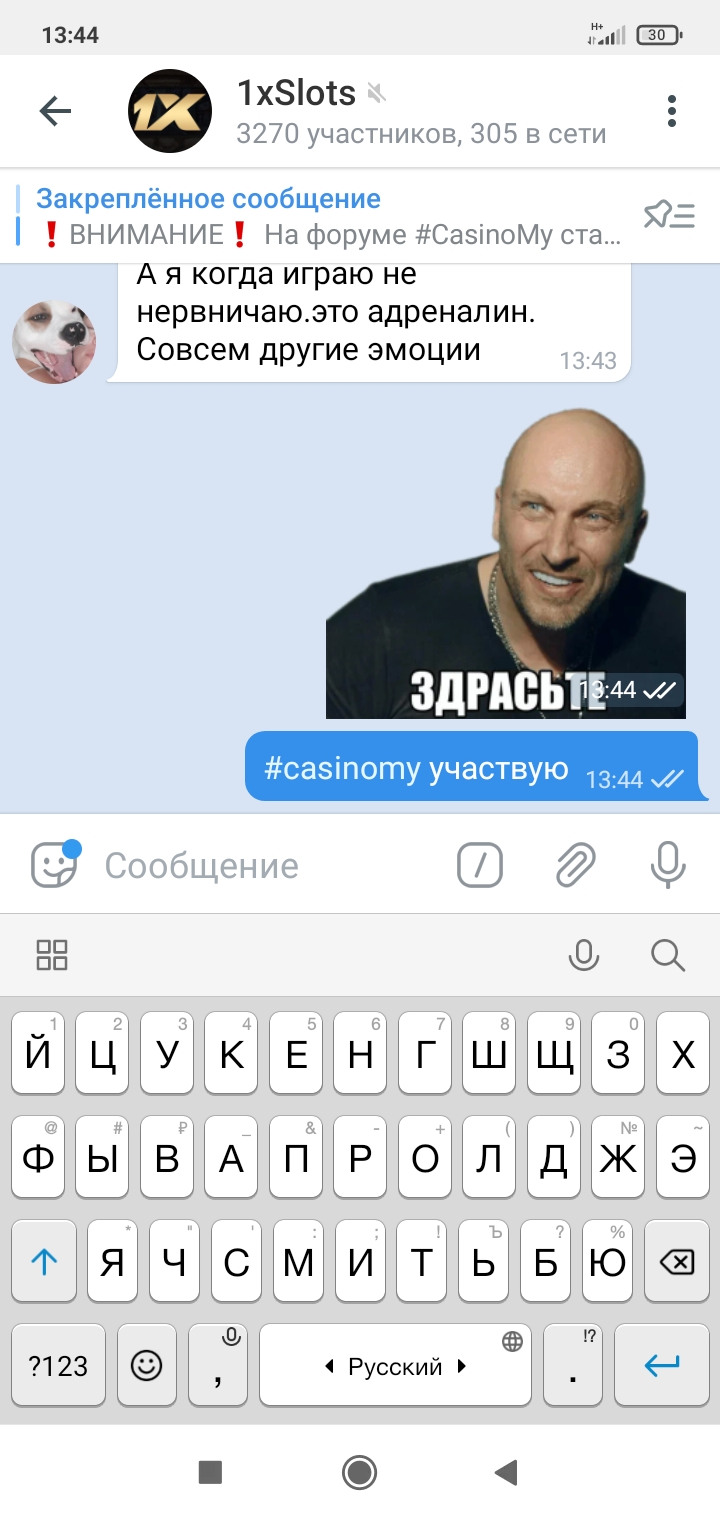Tap the bot commands slash icon
Viewport: 720px width, 1520px height.
pyautogui.click(x=480, y=865)
